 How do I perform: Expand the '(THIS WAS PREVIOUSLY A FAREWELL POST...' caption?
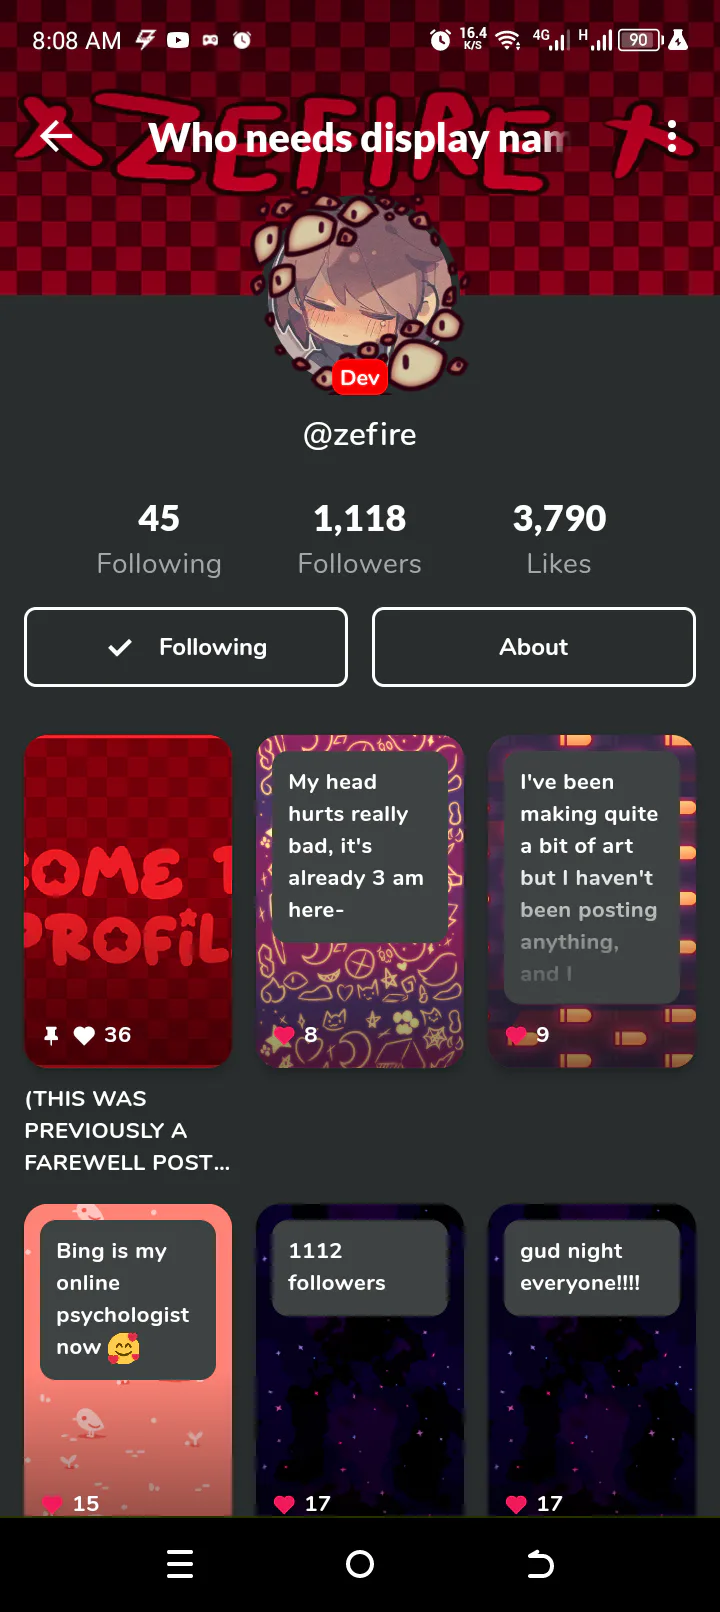tap(128, 1130)
